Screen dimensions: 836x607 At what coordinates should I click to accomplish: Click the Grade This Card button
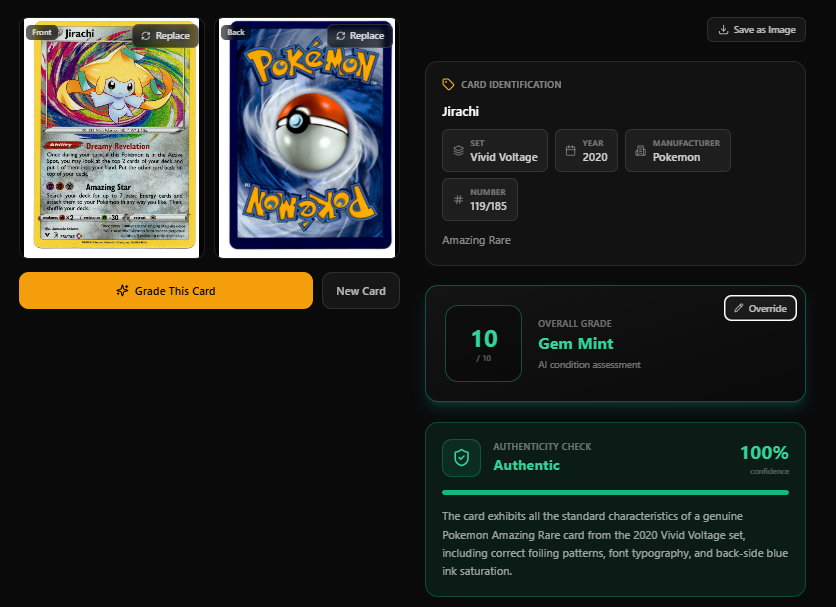166,291
